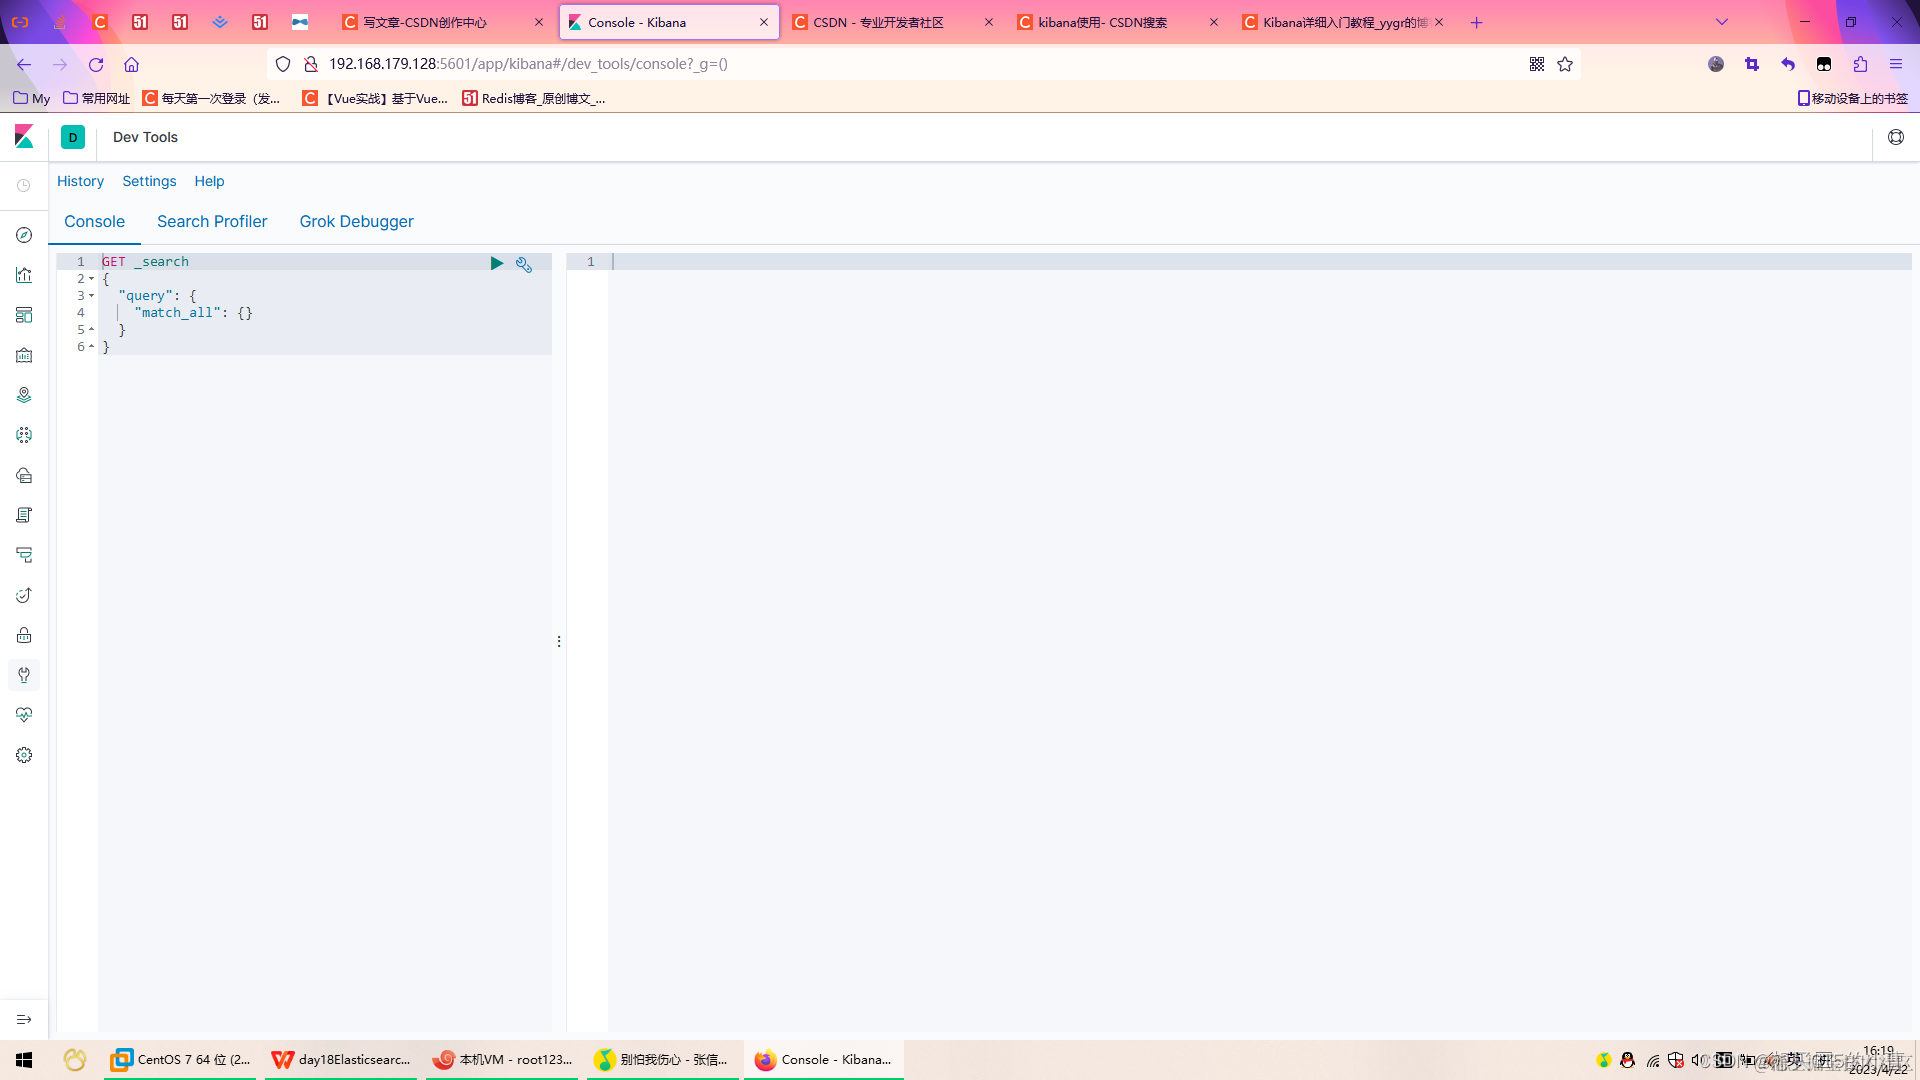The image size is (1920, 1080).
Task: Open the wrench request options menu
Action: (x=524, y=264)
